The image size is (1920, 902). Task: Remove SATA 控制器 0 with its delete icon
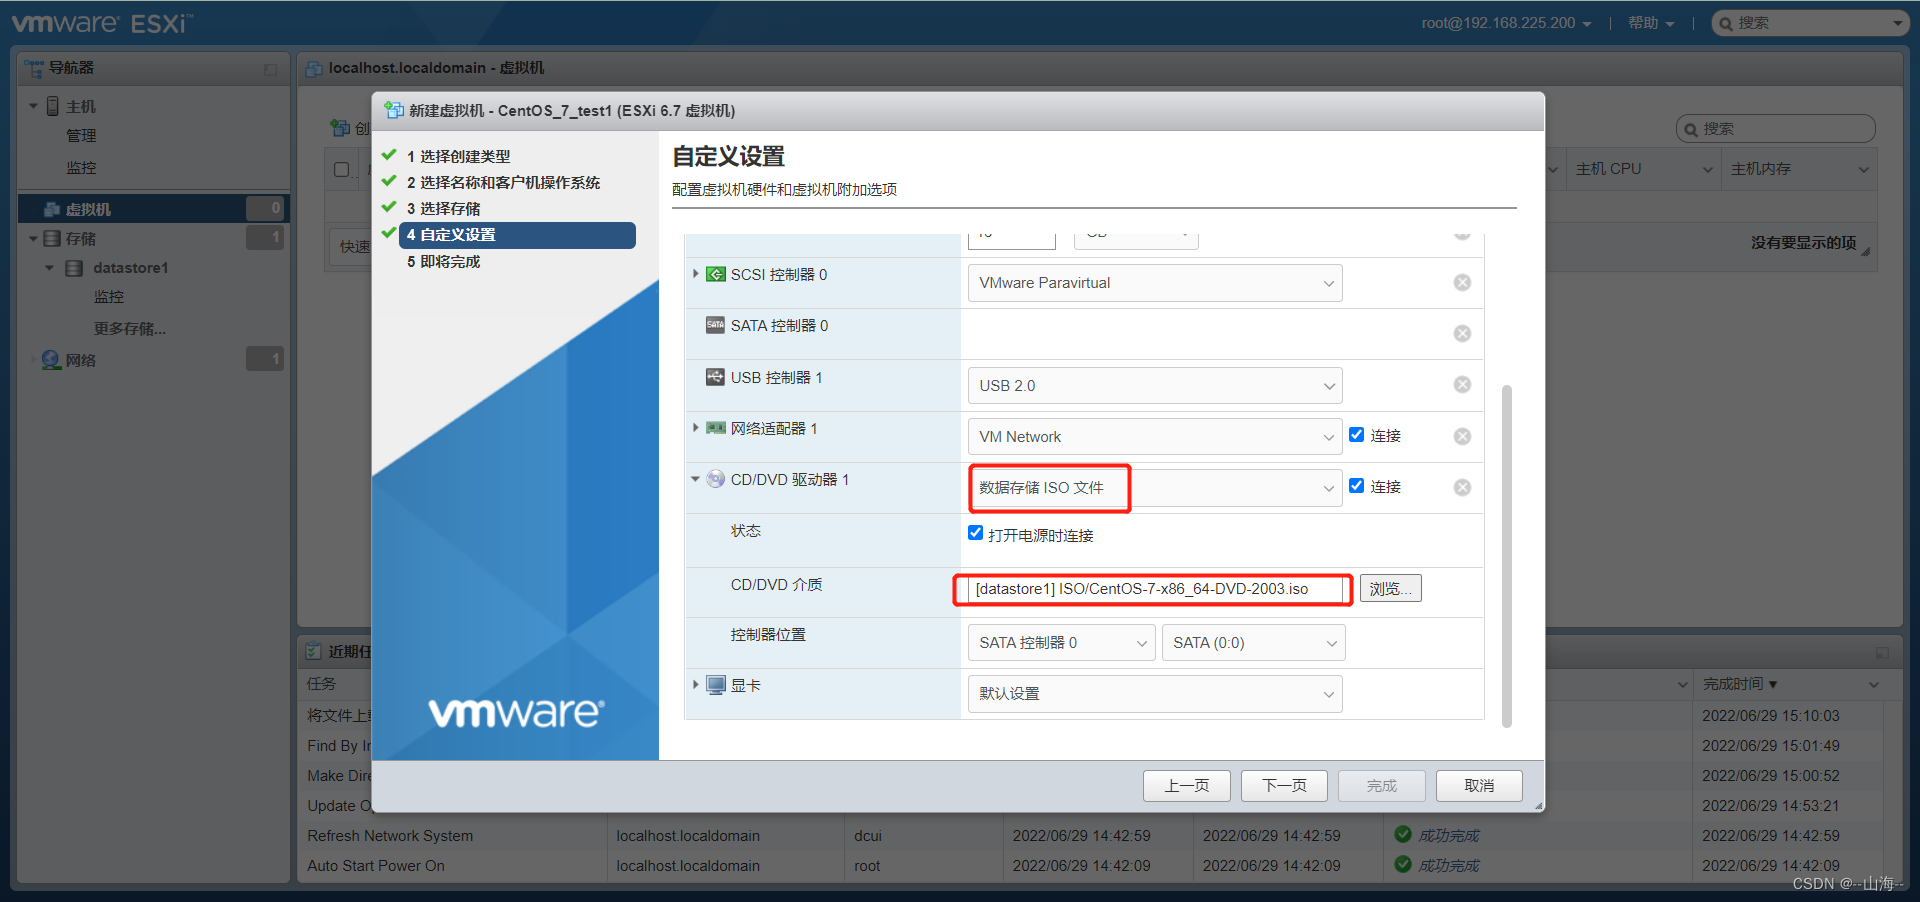[1462, 334]
